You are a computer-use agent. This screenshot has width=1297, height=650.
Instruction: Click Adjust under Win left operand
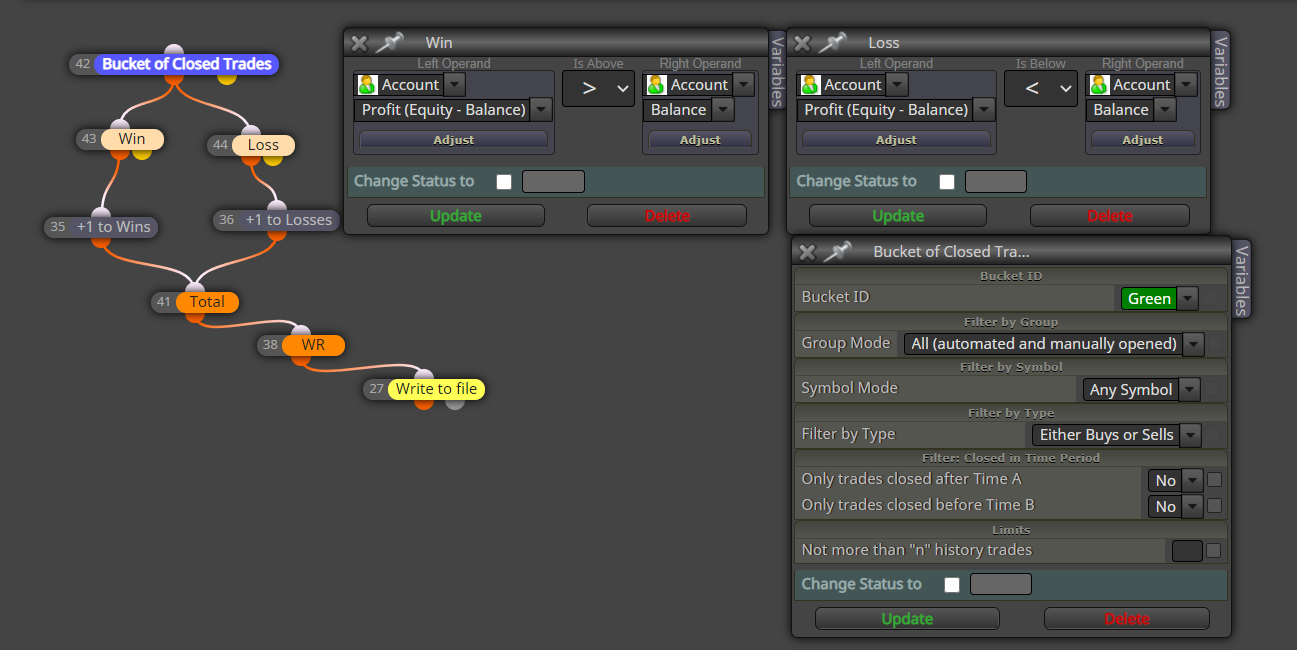(454, 140)
